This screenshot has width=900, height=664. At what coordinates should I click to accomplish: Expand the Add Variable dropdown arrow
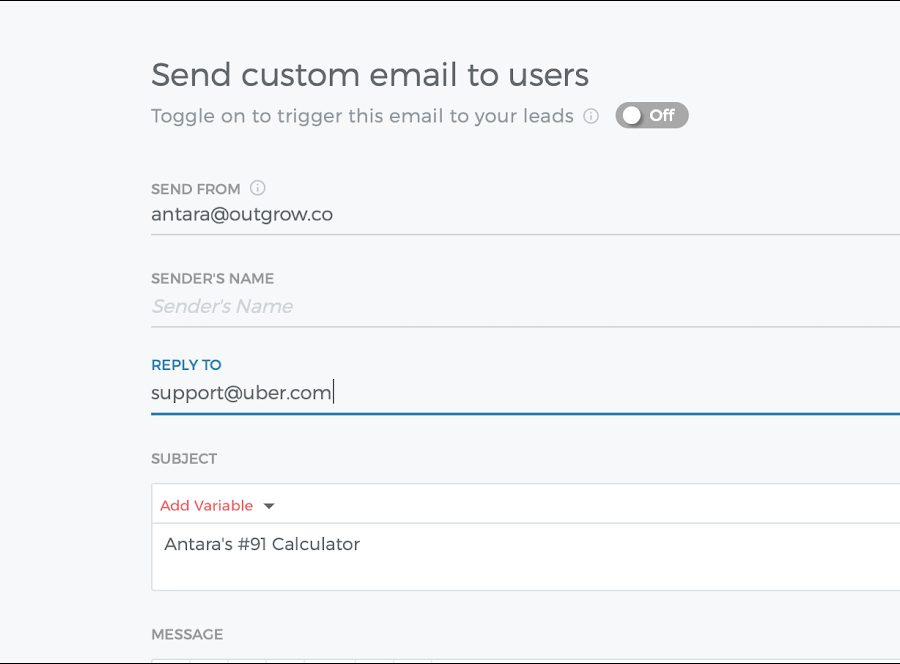(269, 506)
